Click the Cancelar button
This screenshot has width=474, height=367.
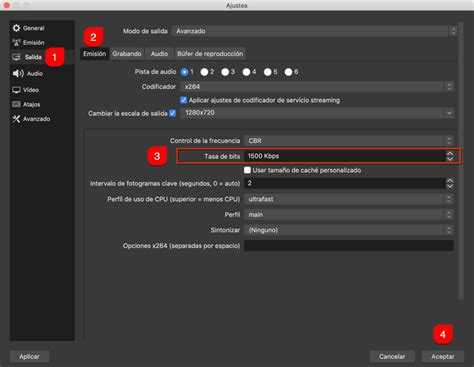(x=392, y=356)
